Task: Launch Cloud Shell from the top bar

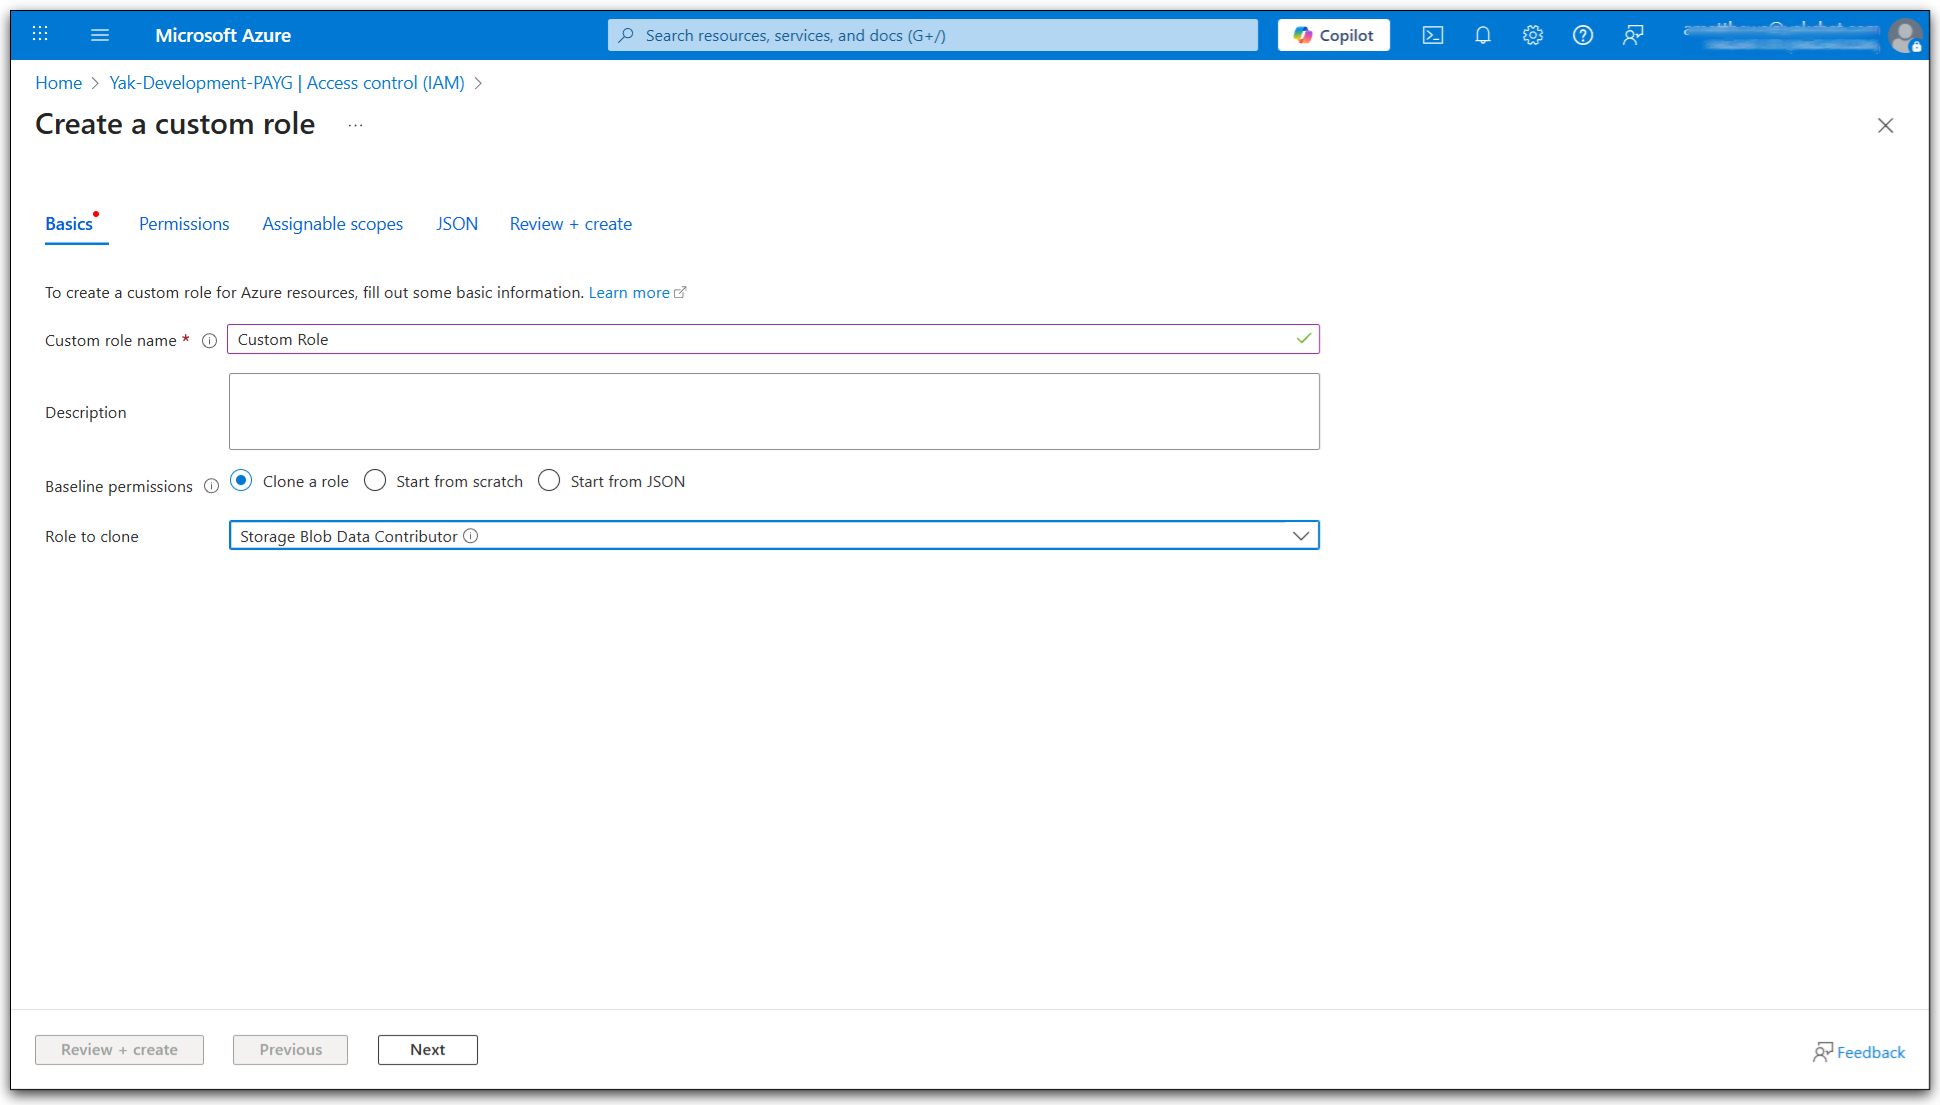Action: (x=1433, y=35)
